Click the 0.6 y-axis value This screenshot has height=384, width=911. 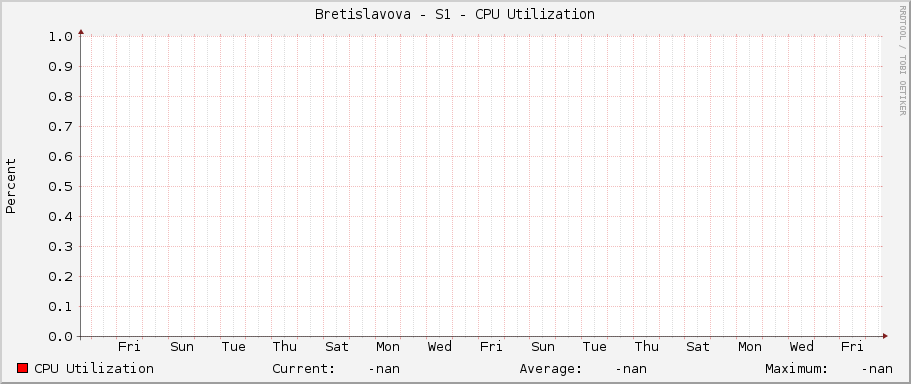(x=60, y=157)
